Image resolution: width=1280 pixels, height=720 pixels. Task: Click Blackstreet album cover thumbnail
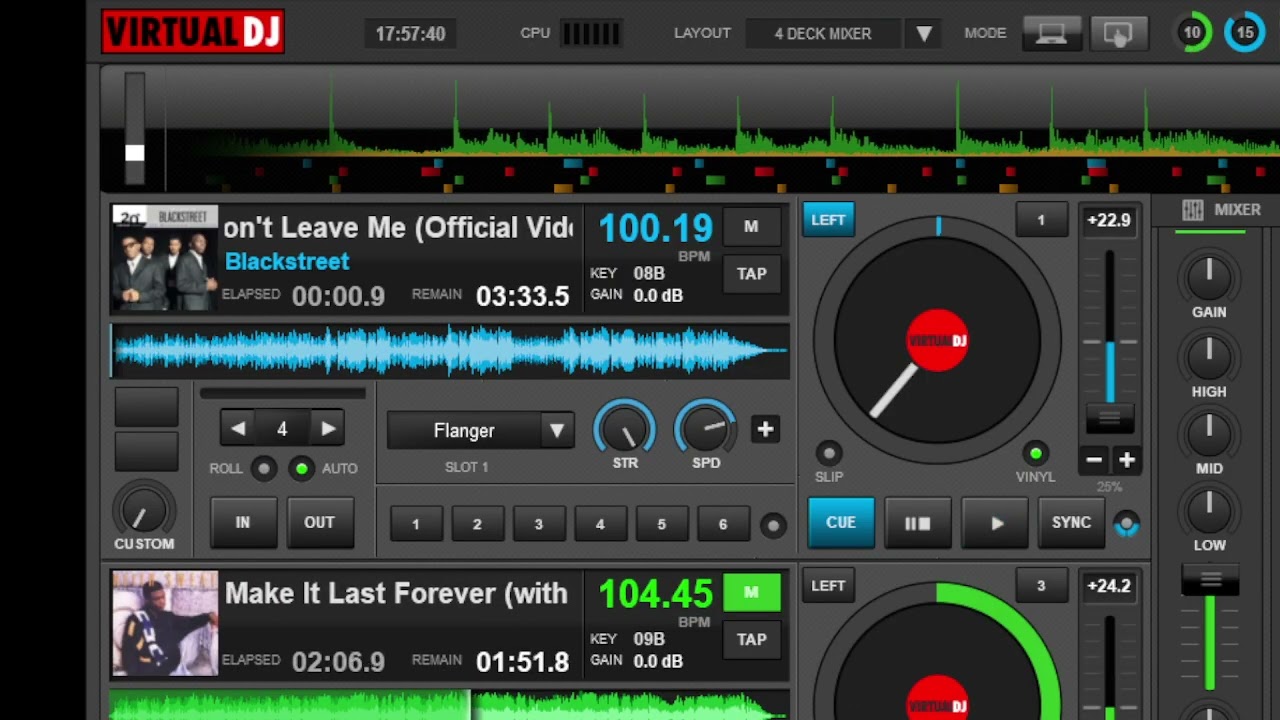(164, 258)
